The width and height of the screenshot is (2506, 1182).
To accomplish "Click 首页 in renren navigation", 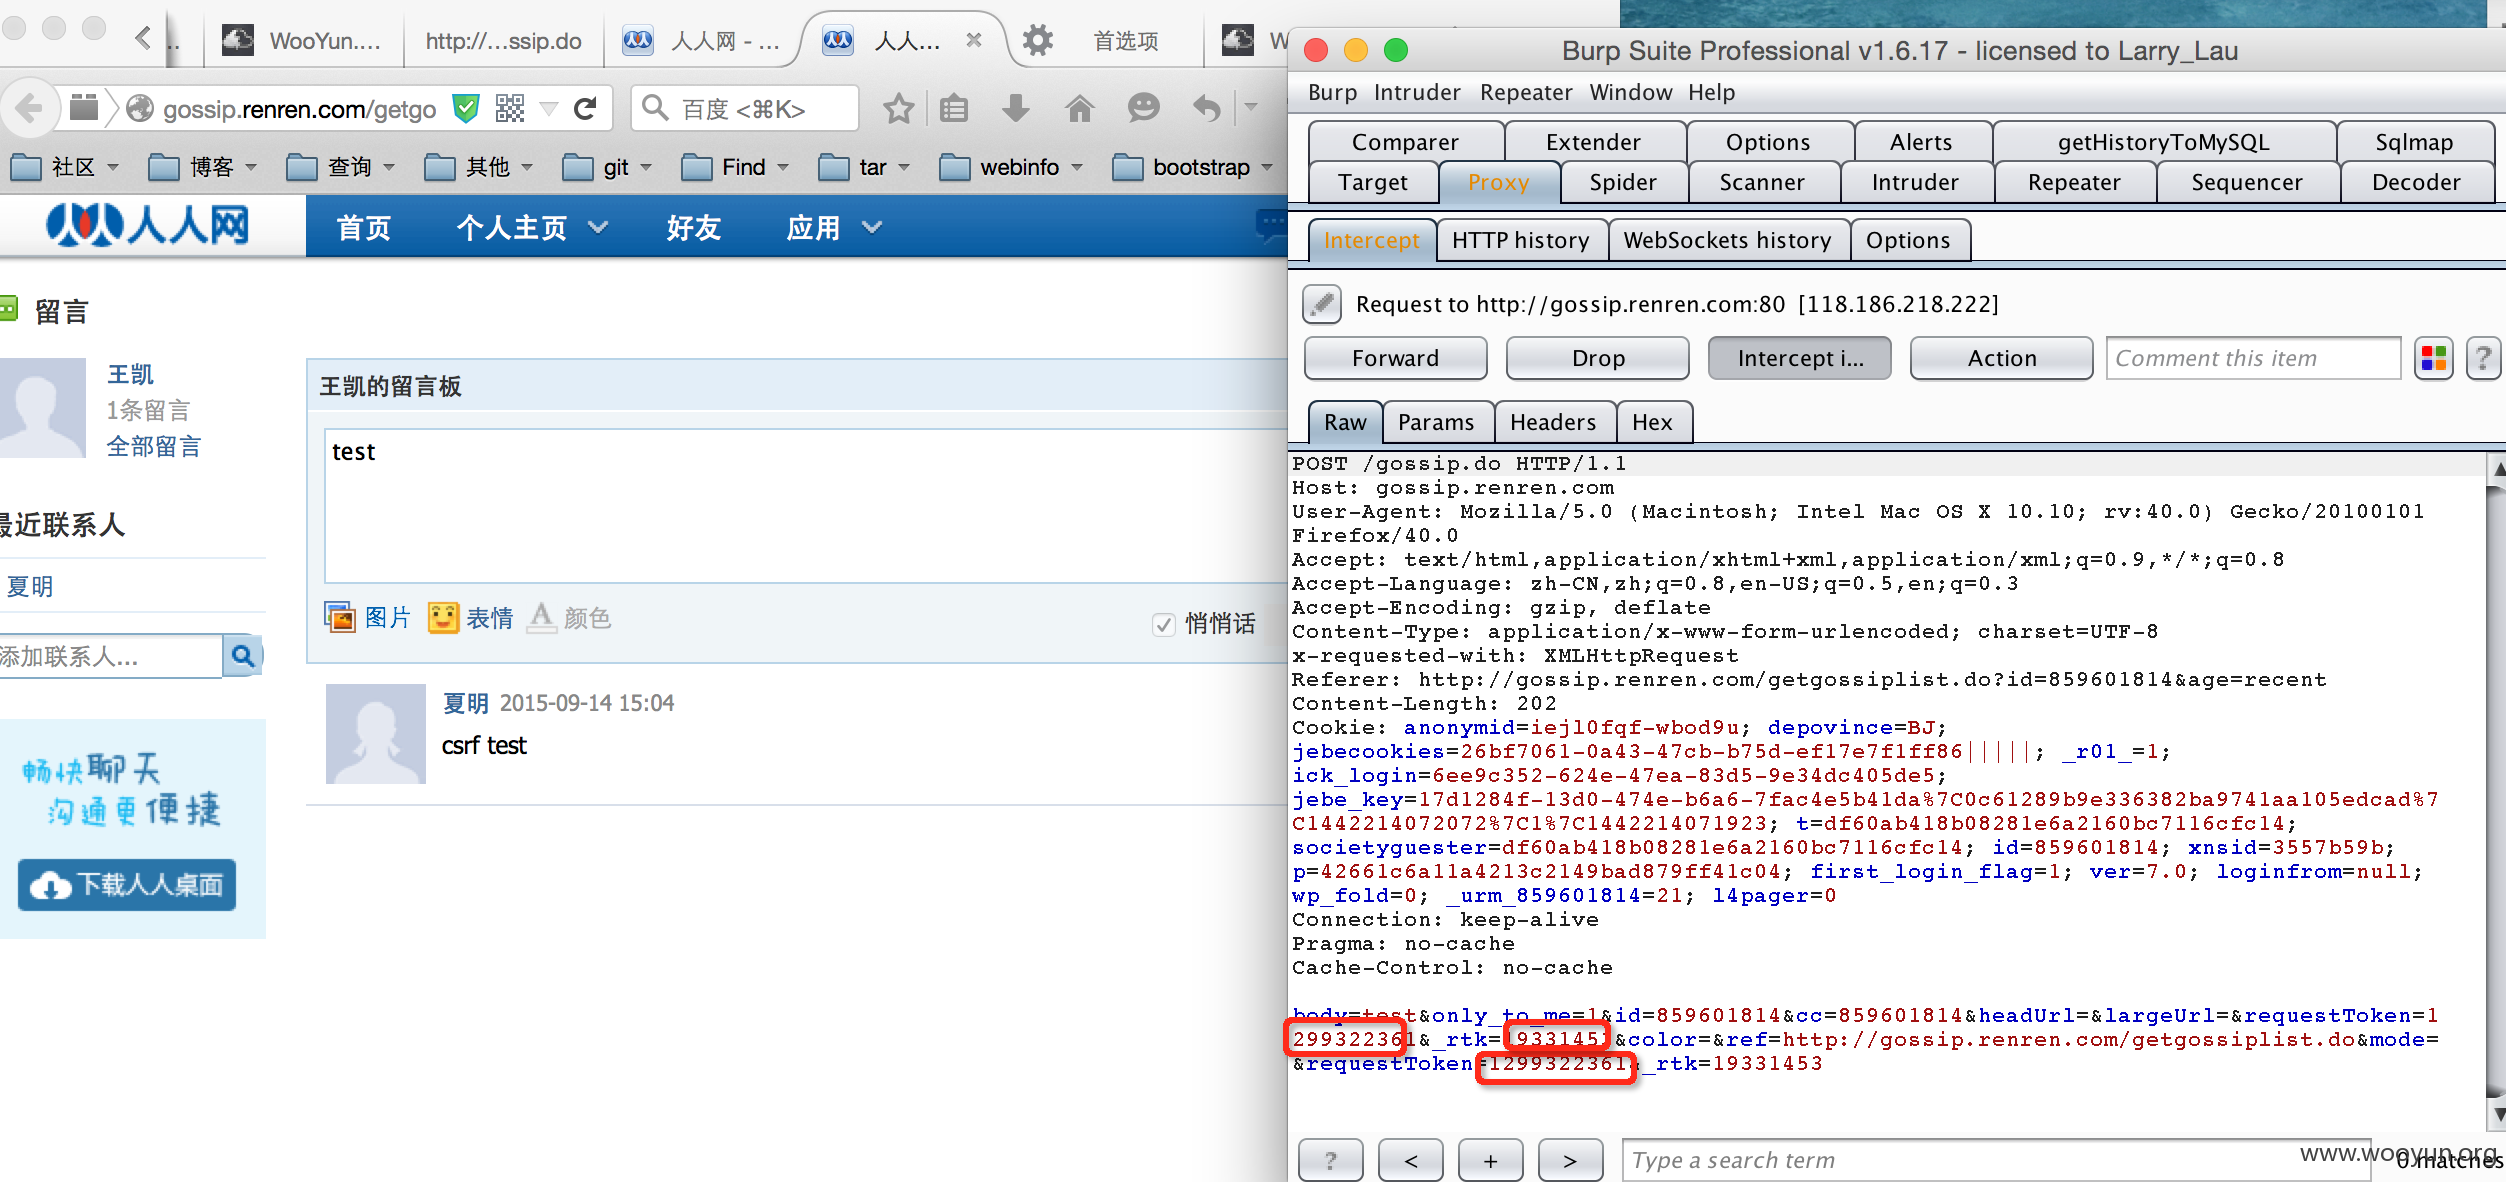I will pos(364,228).
